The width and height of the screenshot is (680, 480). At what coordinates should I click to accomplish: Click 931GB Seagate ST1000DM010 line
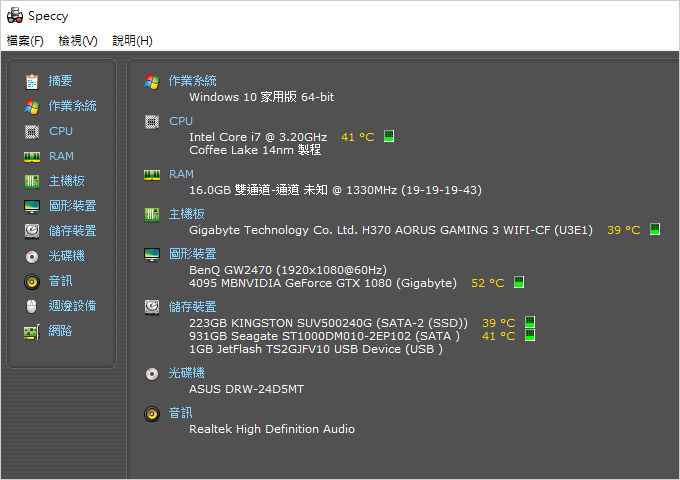324,336
